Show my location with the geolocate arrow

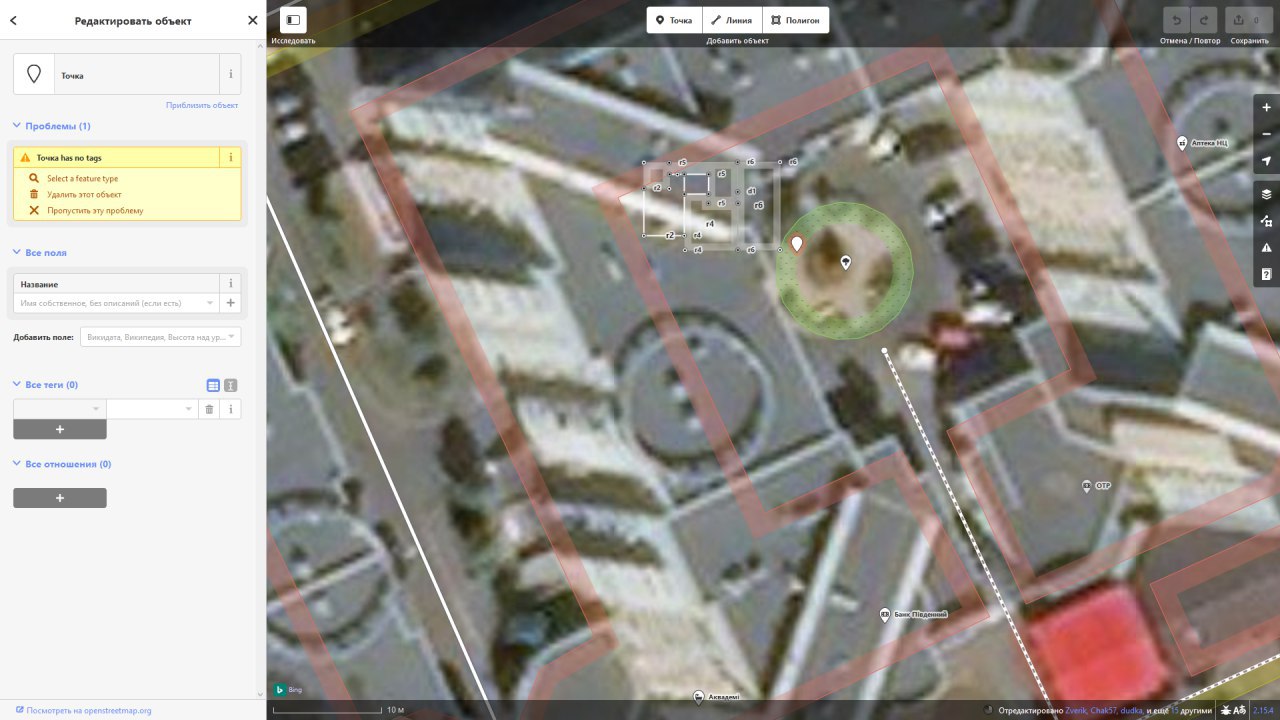1267,161
